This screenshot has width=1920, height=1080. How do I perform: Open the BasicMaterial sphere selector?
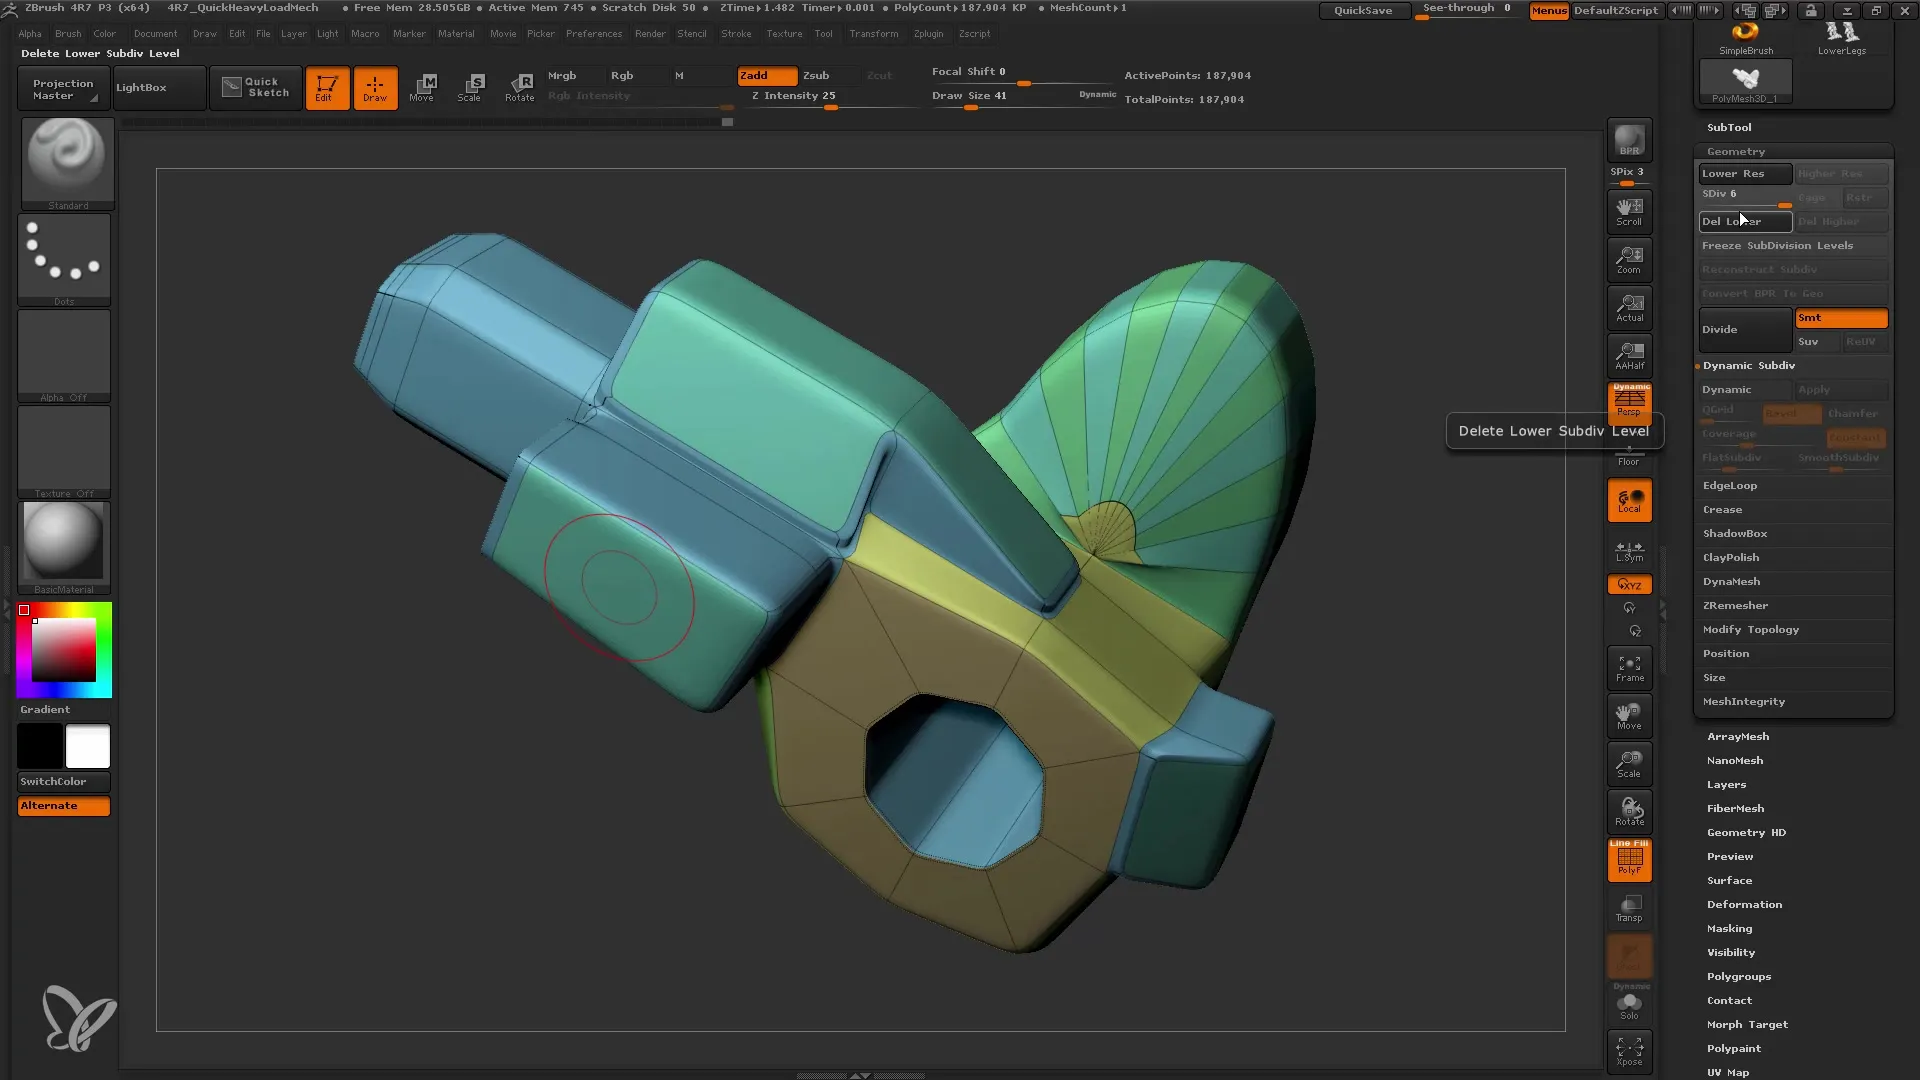(x=64, y=547)
